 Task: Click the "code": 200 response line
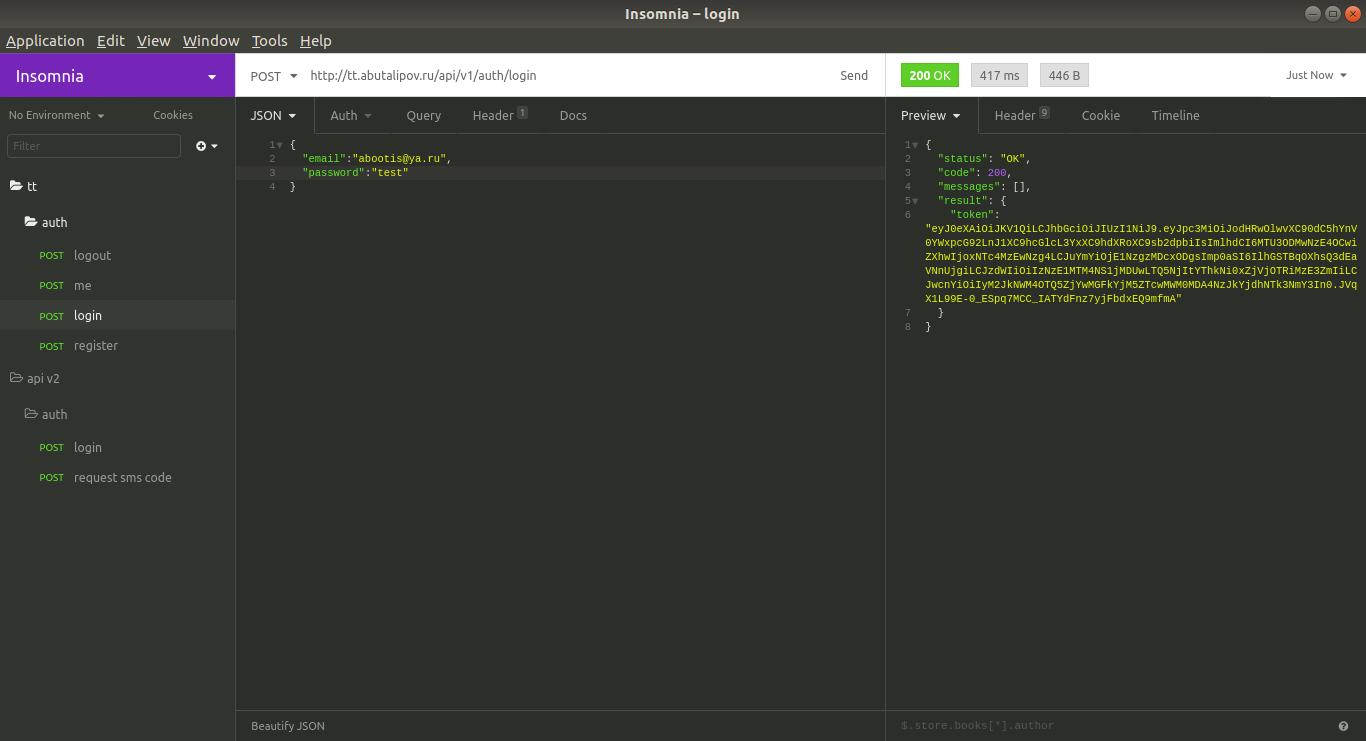point(974,173)
